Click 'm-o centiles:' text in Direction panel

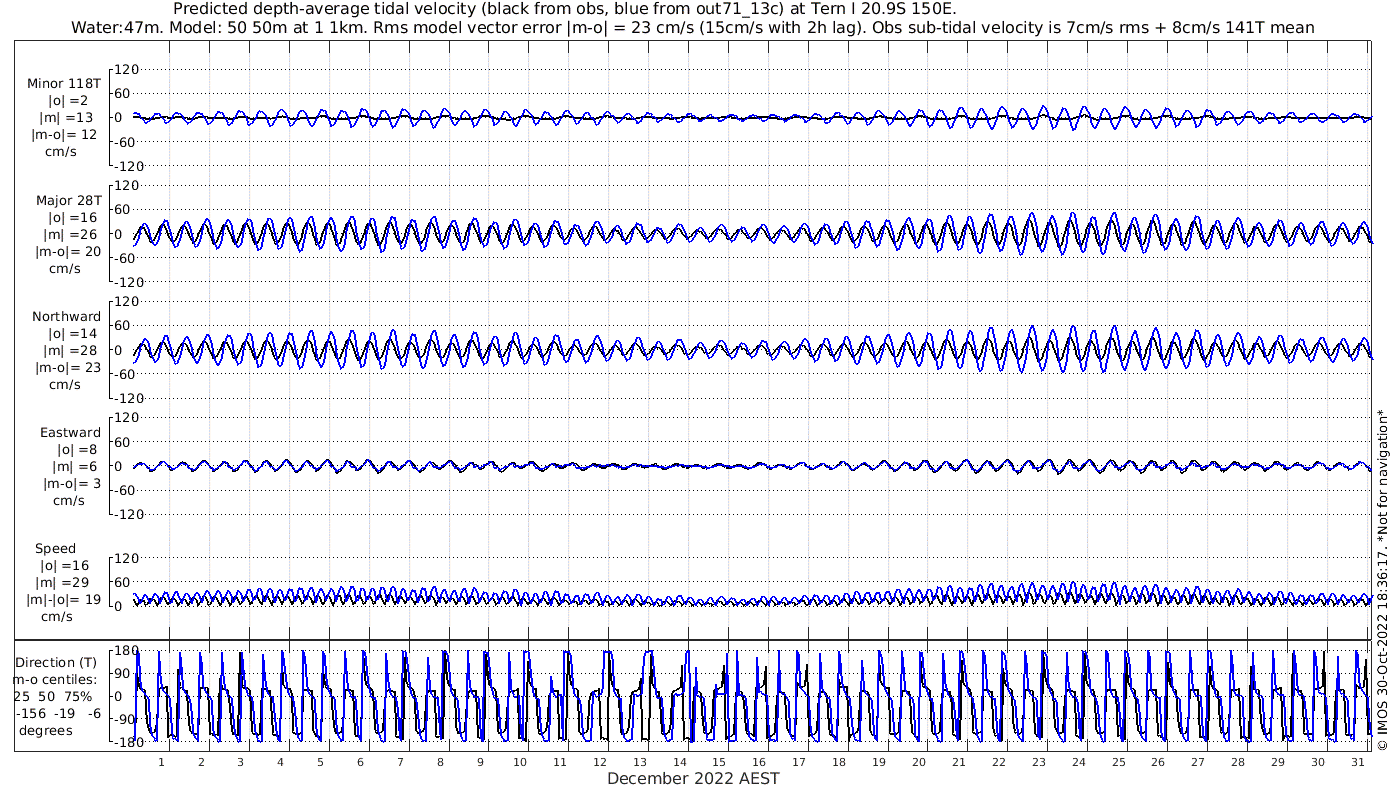tap(55, 679)
